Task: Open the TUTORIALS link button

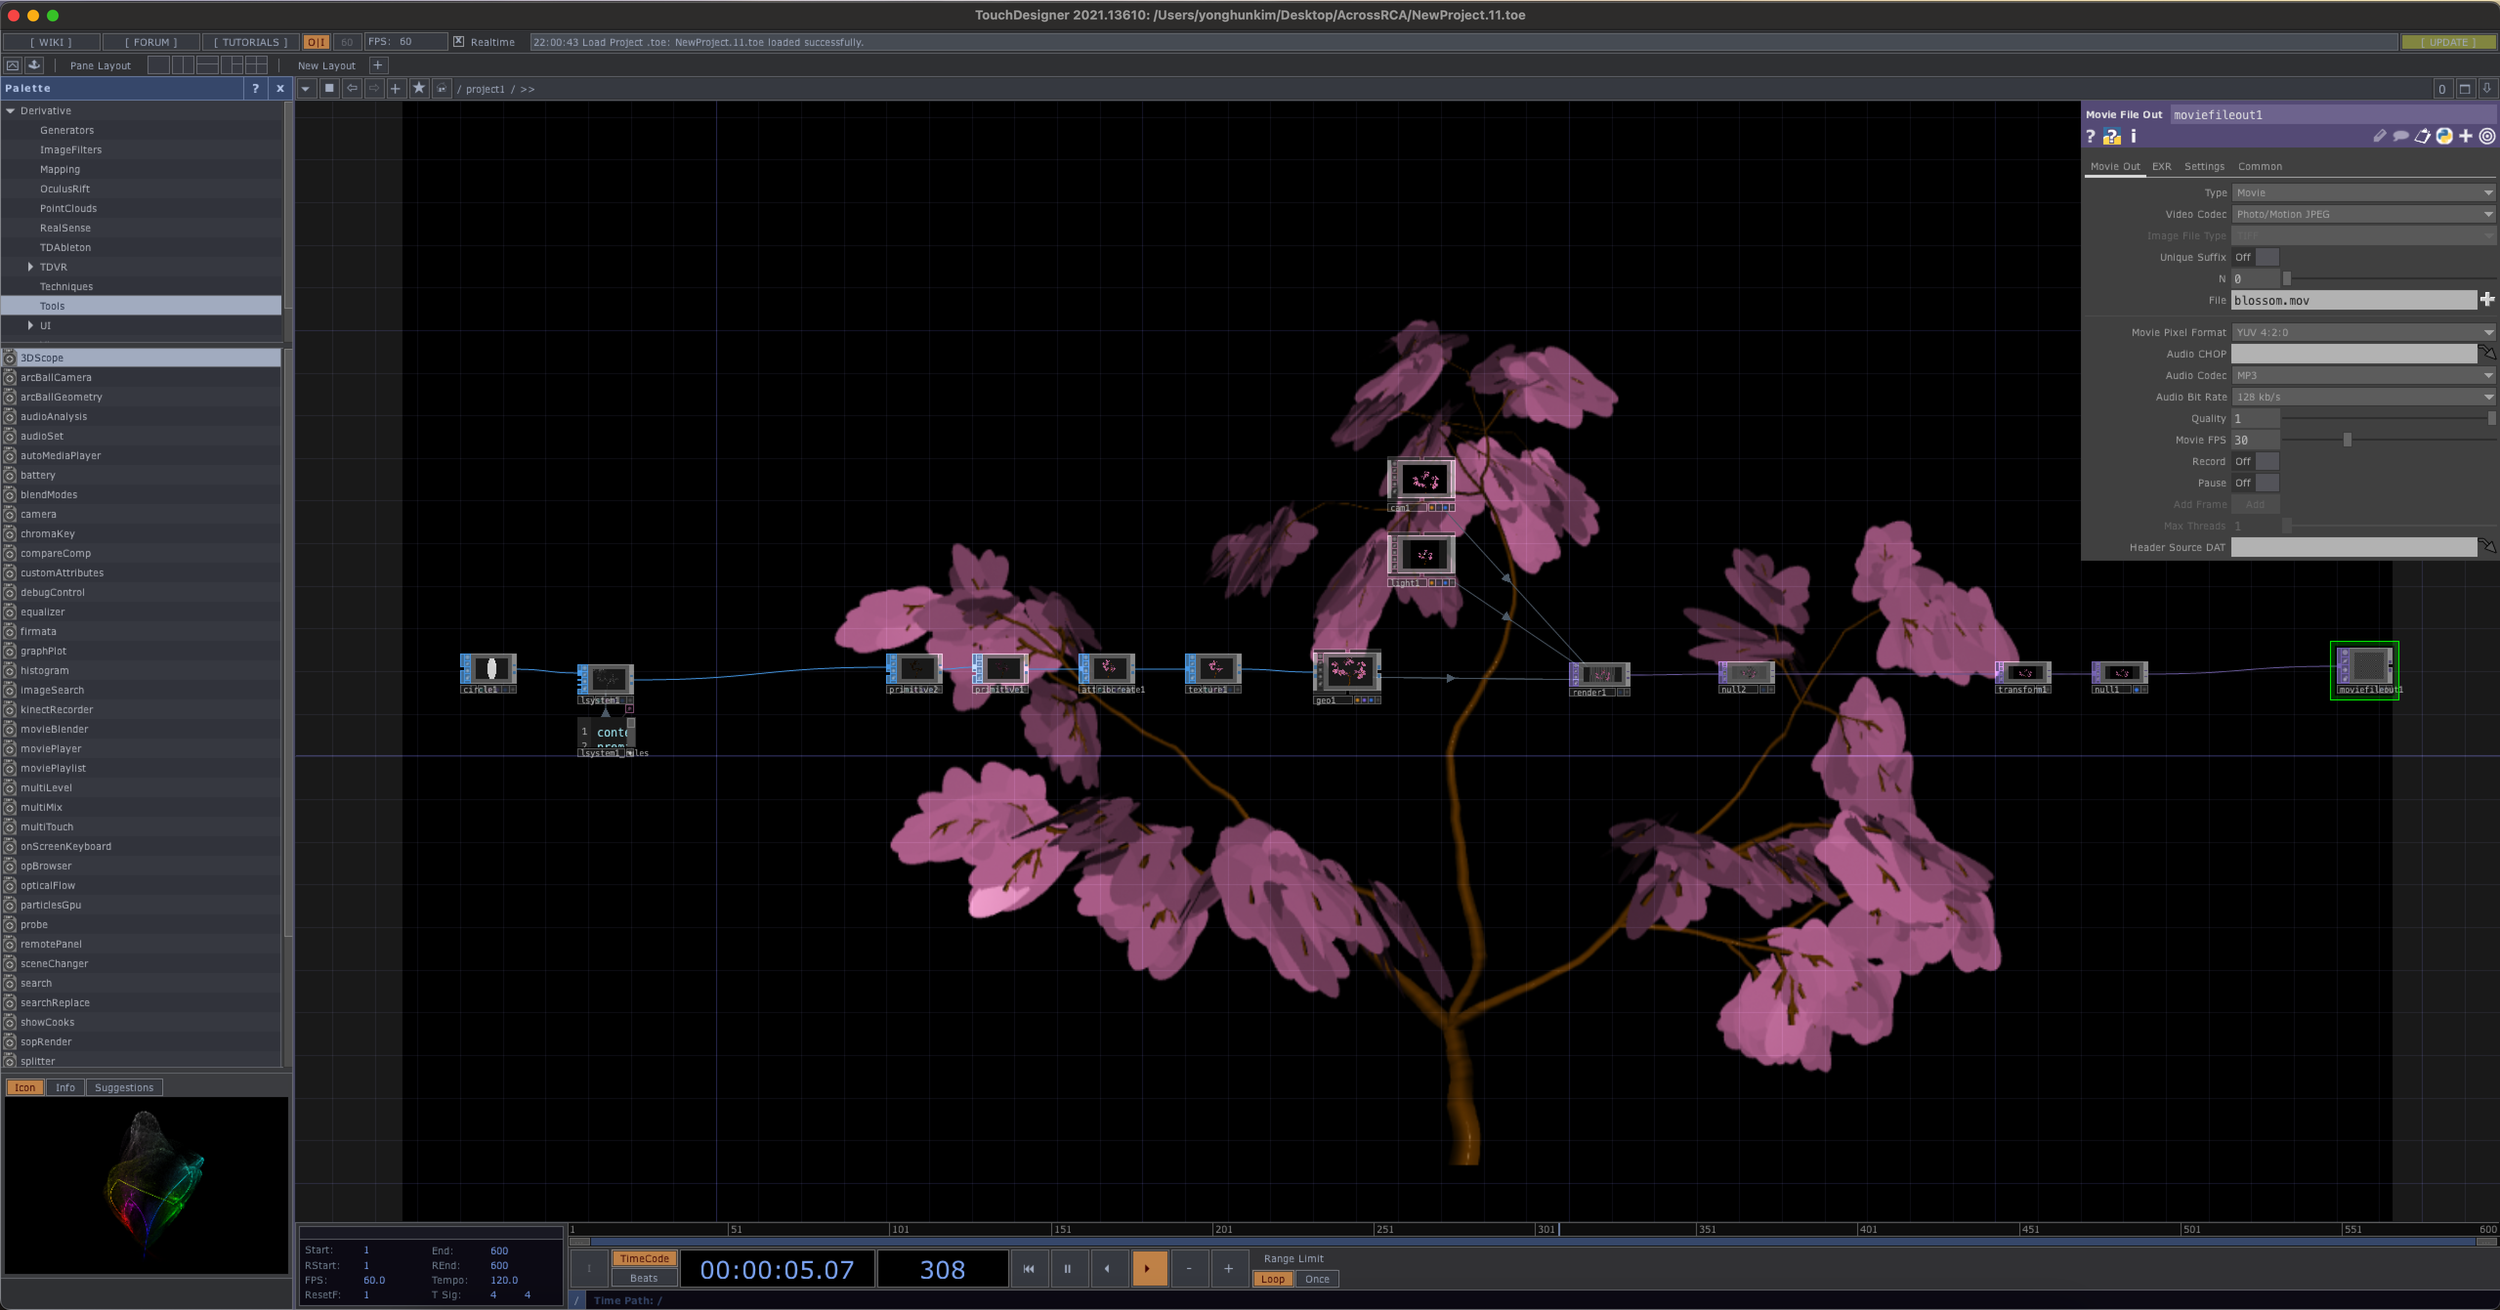Action: pos(250,42)
